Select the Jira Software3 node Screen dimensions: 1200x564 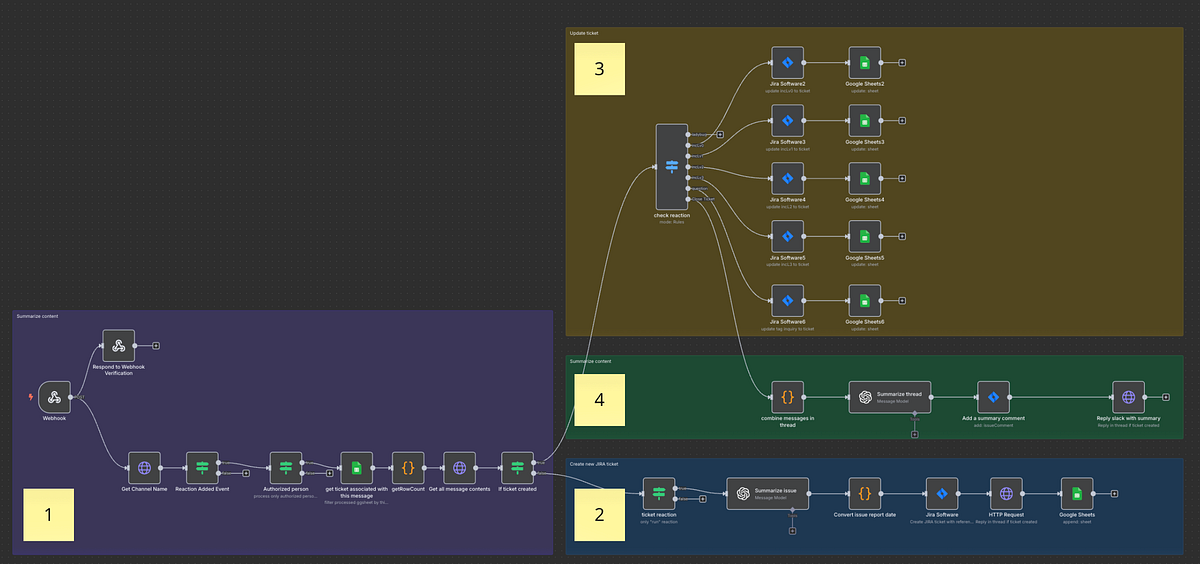tap(788, 121)
